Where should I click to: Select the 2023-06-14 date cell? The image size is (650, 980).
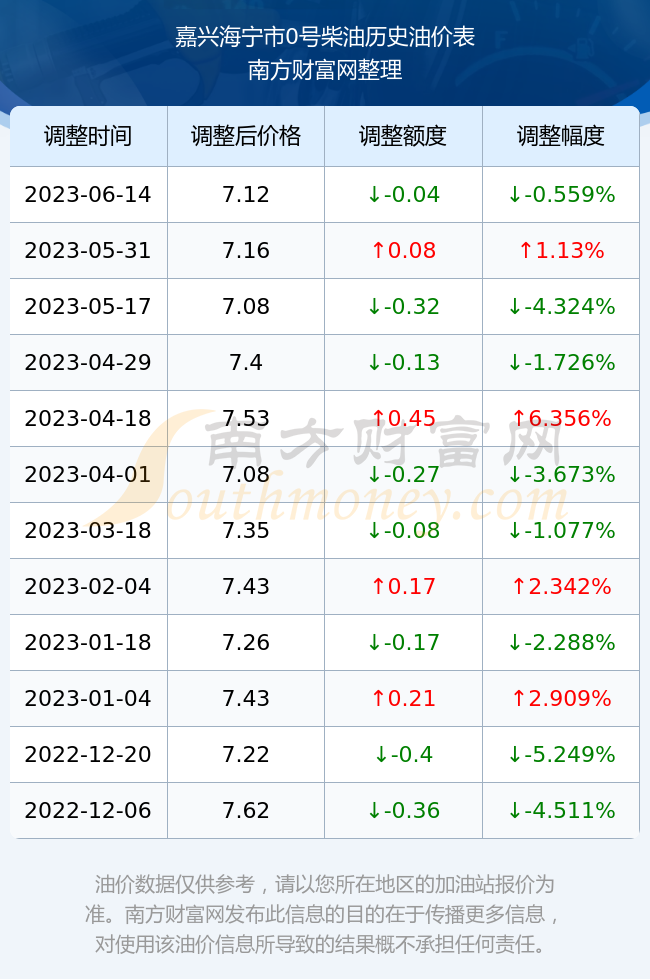[x=88, y=194]
